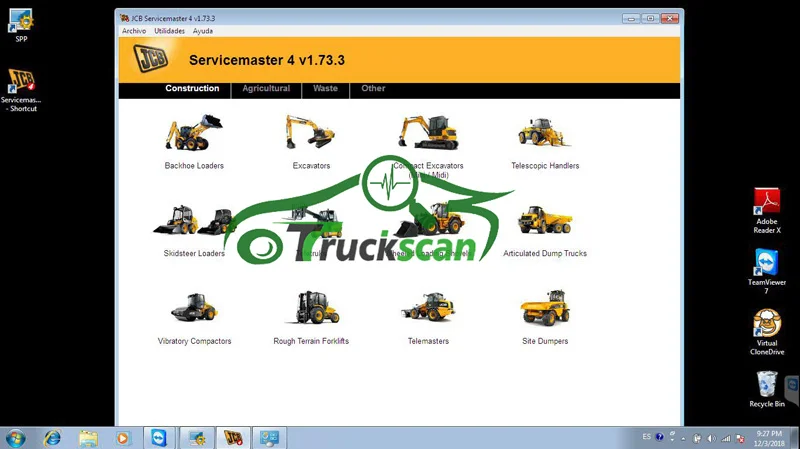
Task: Click the Telescopic Handlers label
Action: click(x=545, y=166)
